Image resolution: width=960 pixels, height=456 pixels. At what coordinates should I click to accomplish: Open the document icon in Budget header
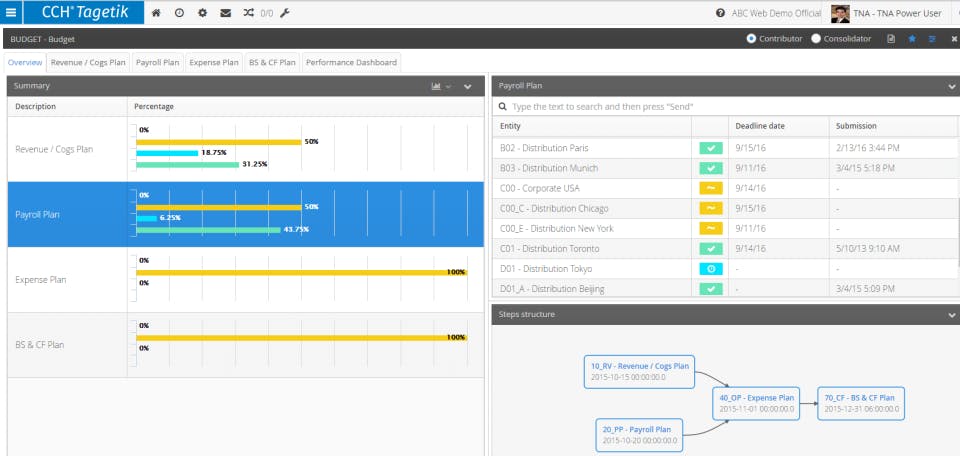[891, 39]
